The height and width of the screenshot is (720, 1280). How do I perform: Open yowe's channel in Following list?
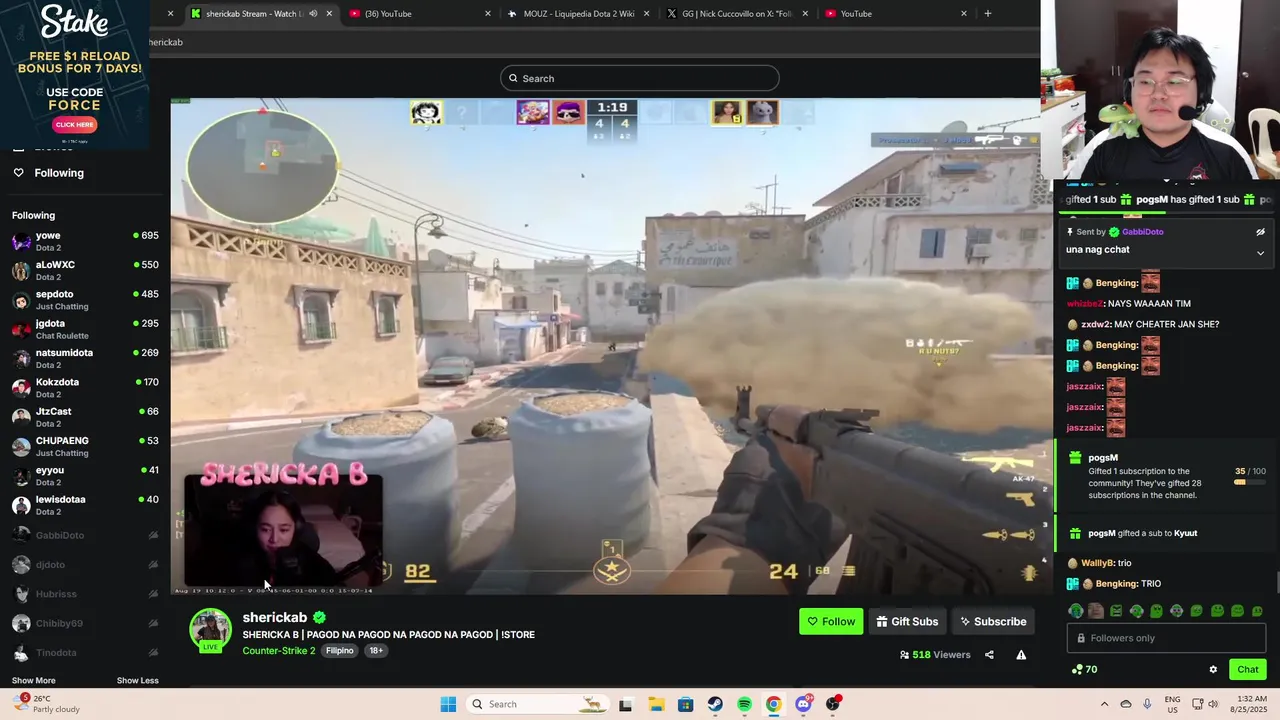point(85,241)
